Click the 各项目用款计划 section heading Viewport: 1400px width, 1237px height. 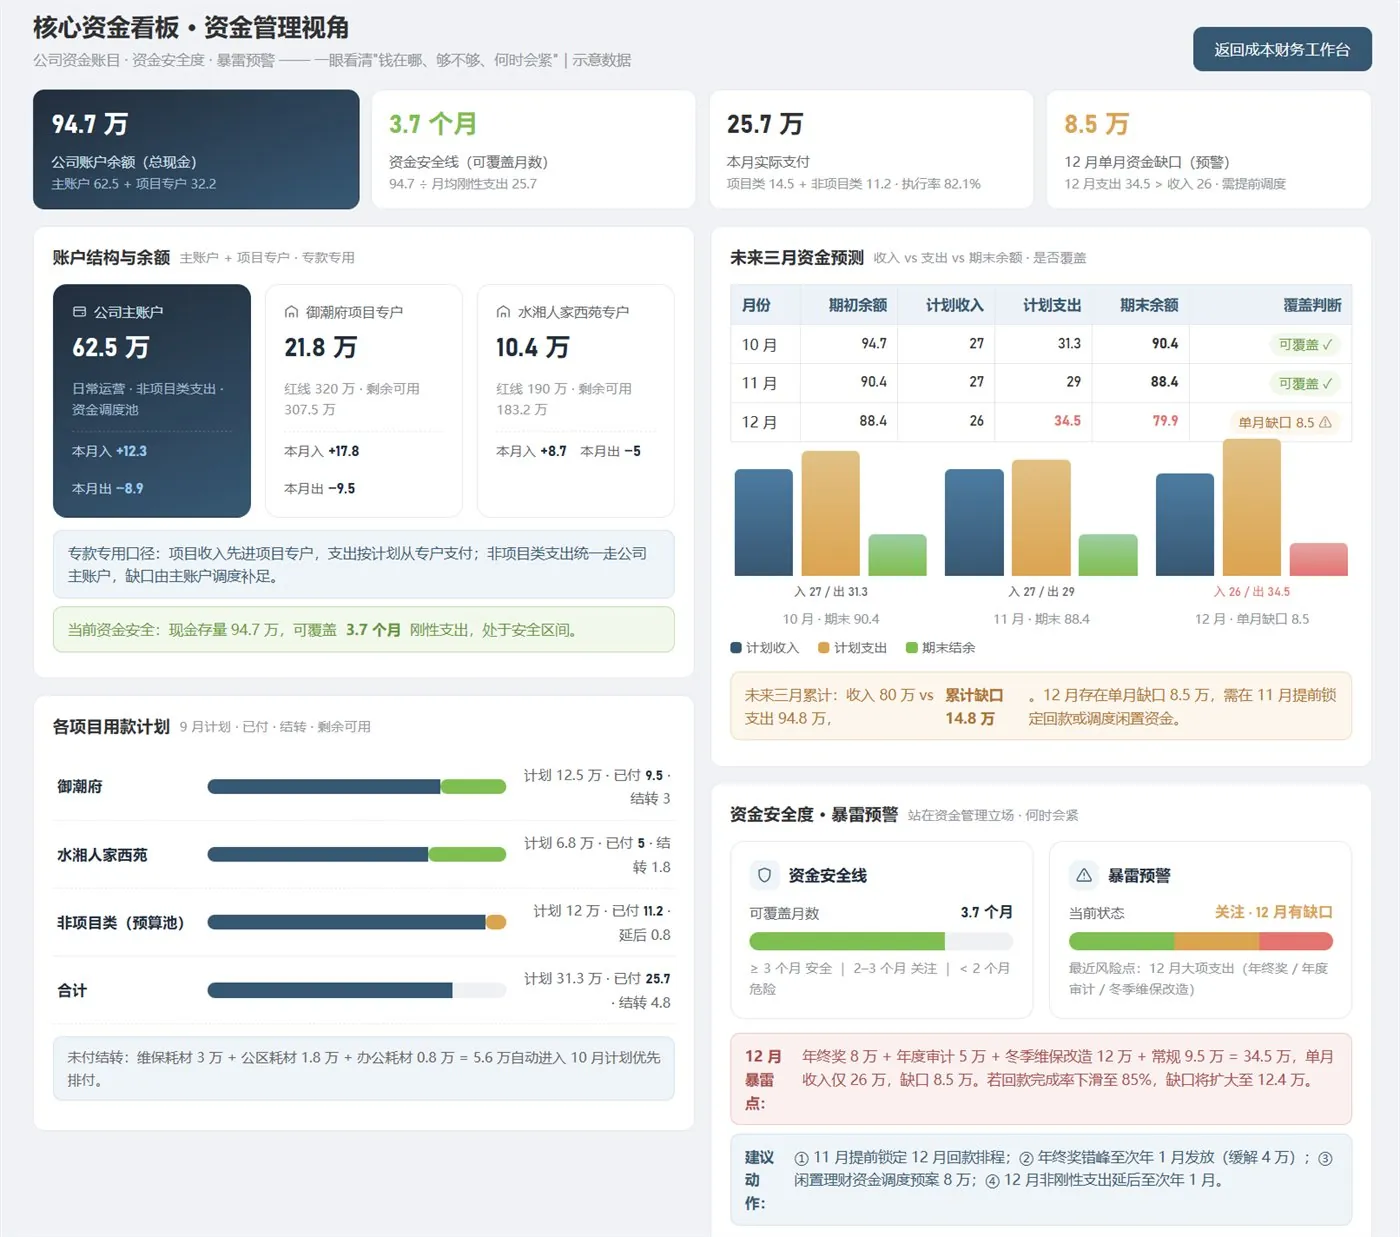pyautogui.click(x=111, y=726)
